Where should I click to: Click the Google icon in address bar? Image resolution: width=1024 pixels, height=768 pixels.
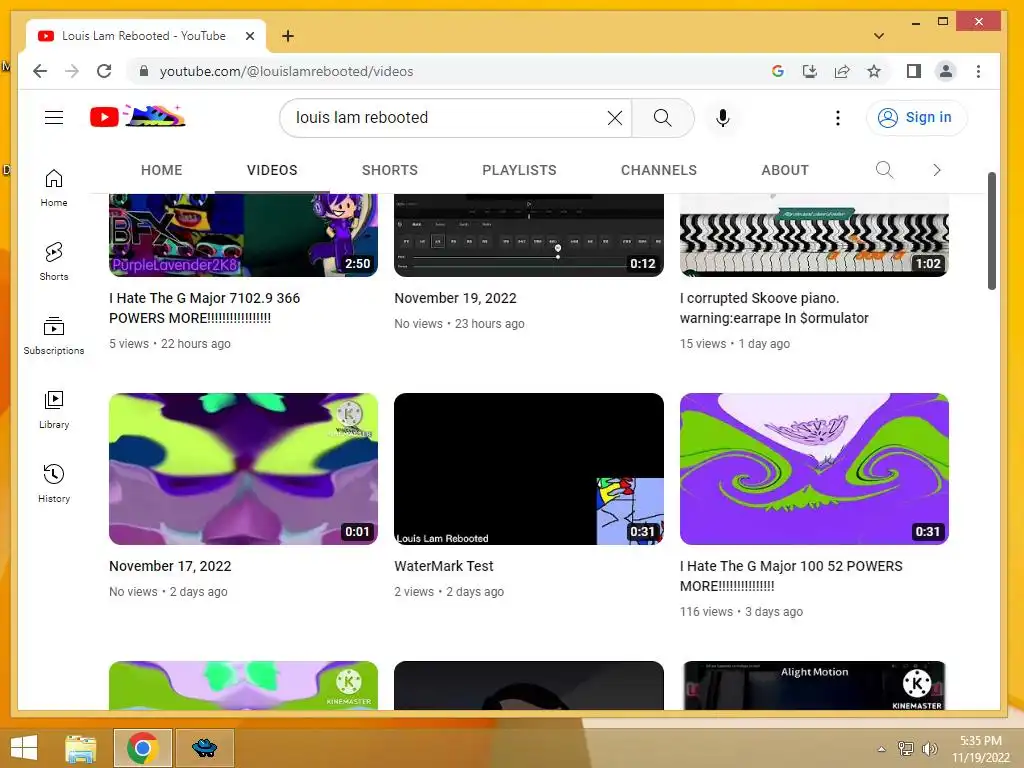(x=777, y=71)
